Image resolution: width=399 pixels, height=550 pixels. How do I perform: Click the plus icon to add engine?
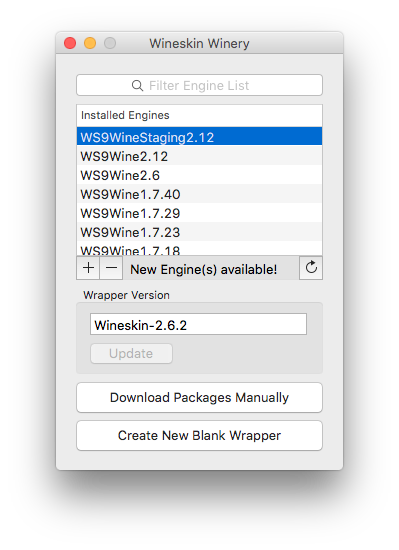click(88, 268)
